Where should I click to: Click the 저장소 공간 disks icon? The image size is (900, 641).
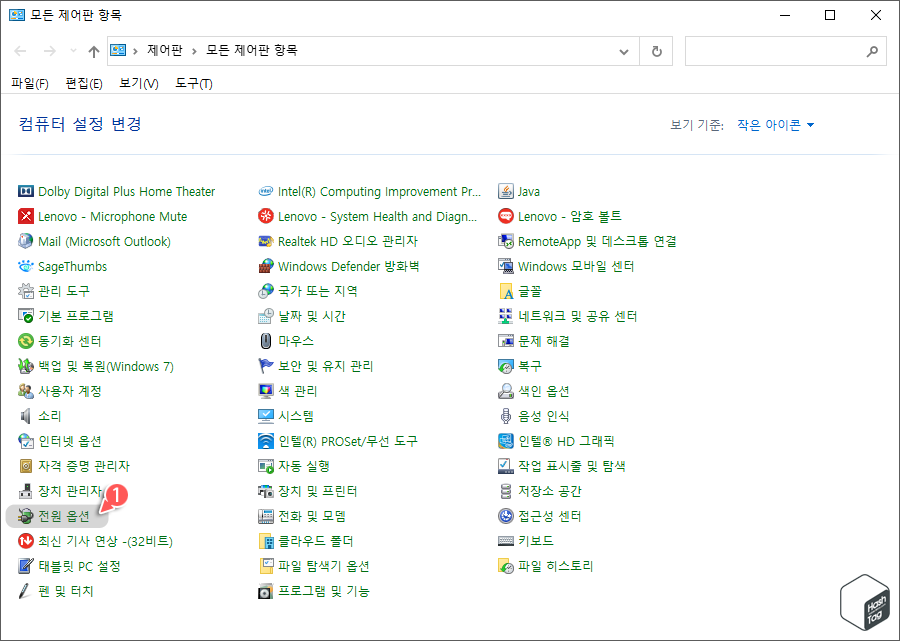[x=506, y=491]
